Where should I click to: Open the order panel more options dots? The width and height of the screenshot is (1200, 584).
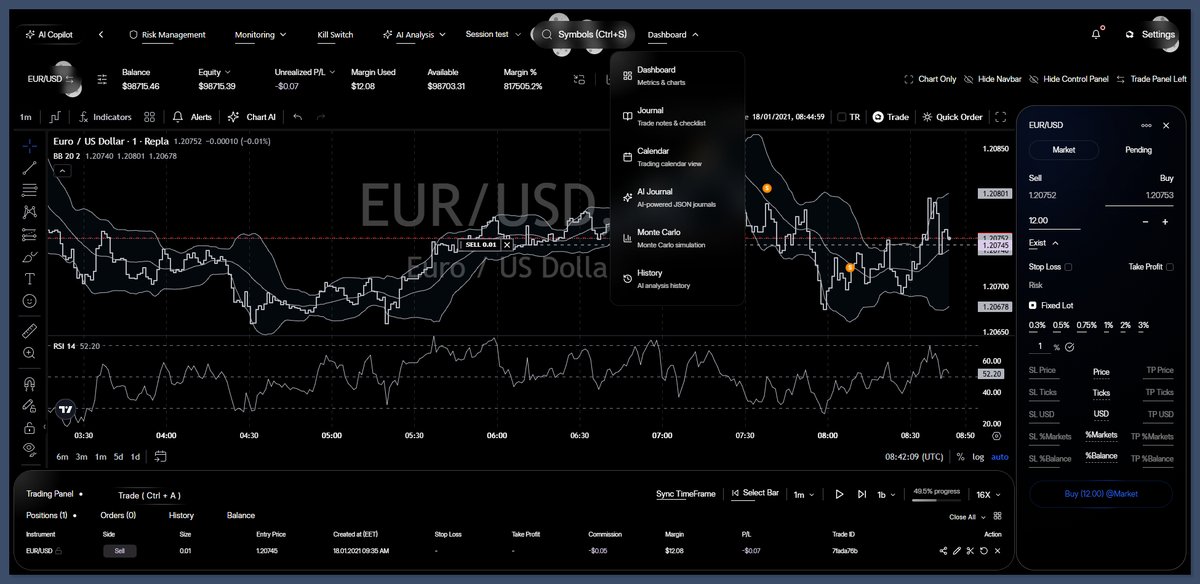click(x=1146, y=126)
